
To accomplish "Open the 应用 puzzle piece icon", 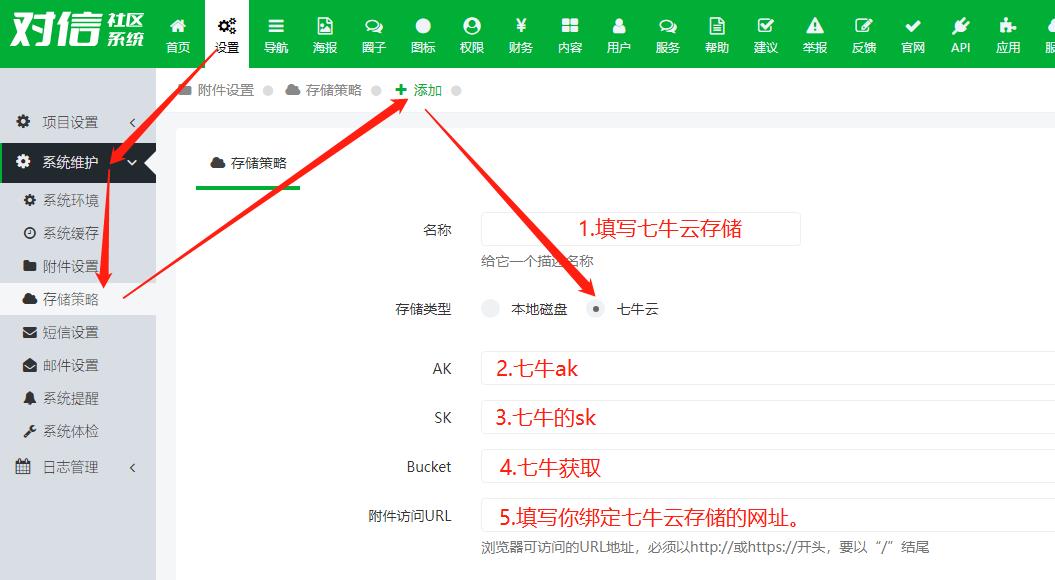I will tap(1008, 26).
